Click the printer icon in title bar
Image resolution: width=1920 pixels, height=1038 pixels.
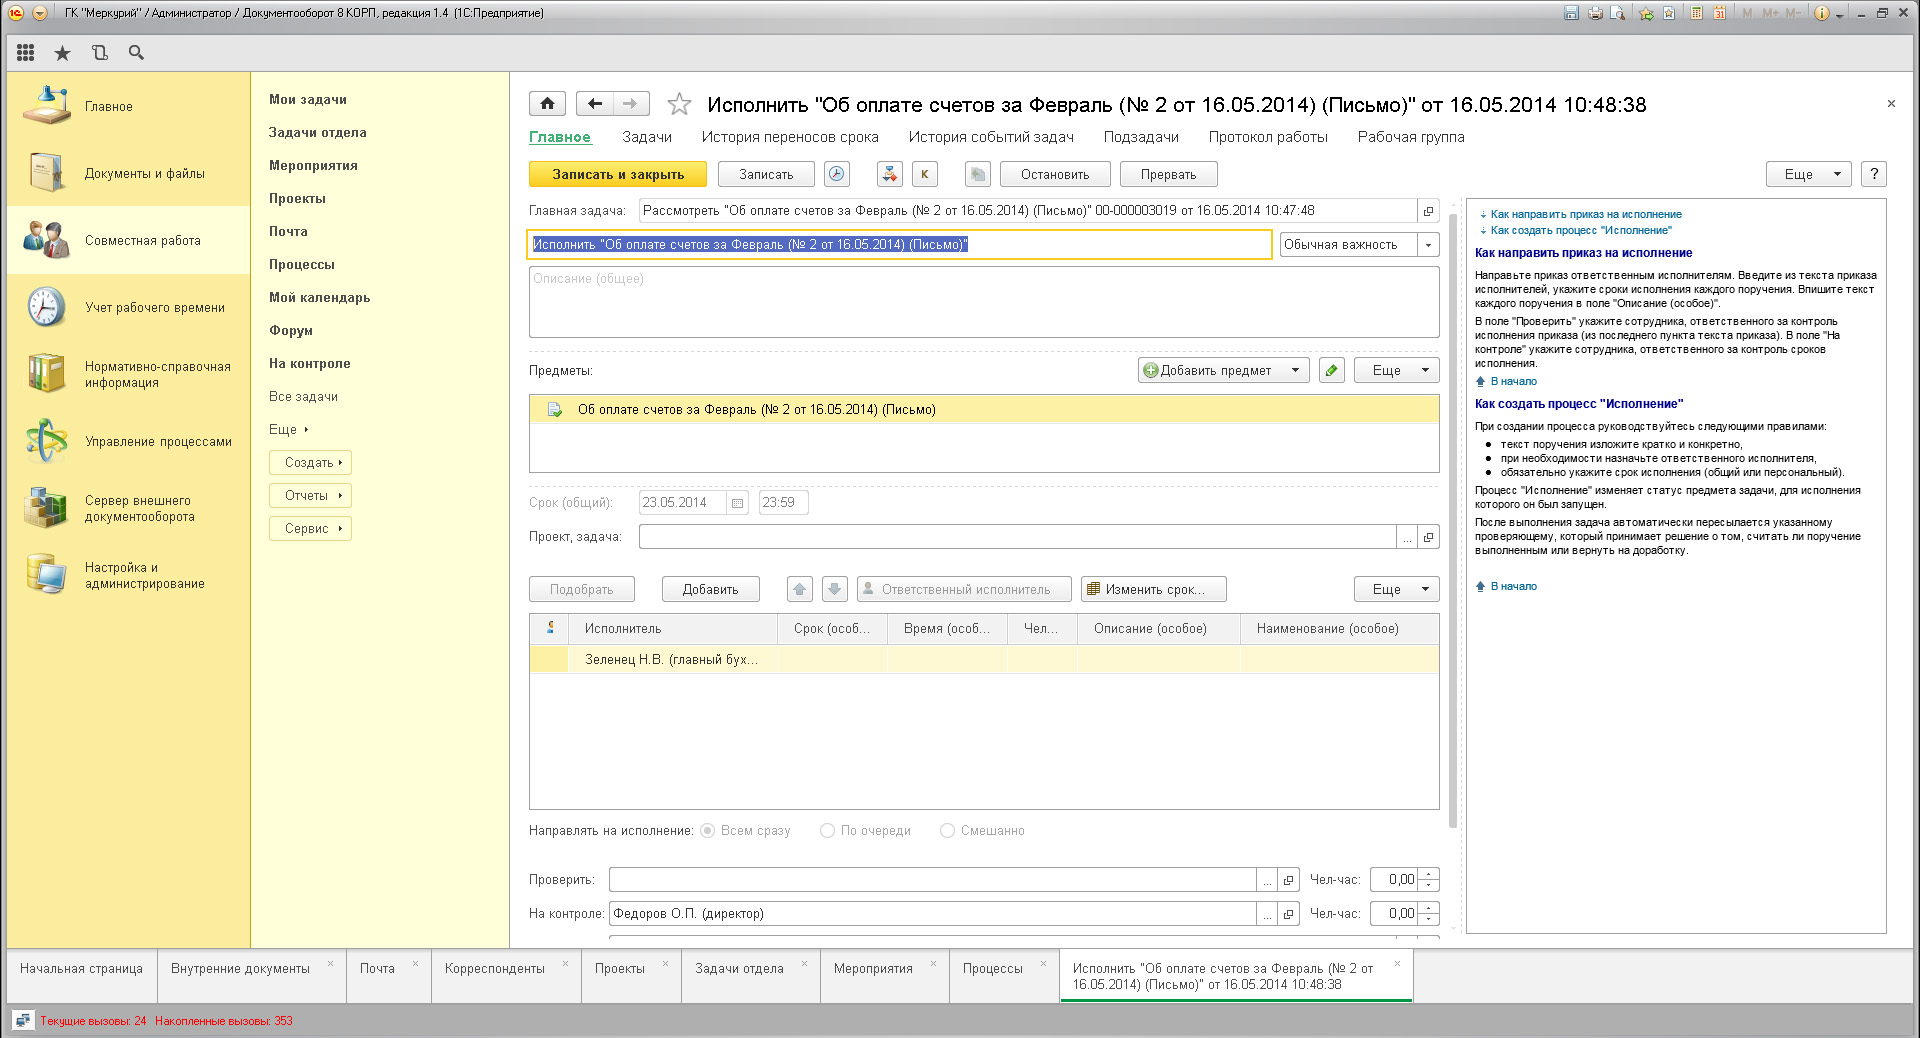tap(1595, 13)
